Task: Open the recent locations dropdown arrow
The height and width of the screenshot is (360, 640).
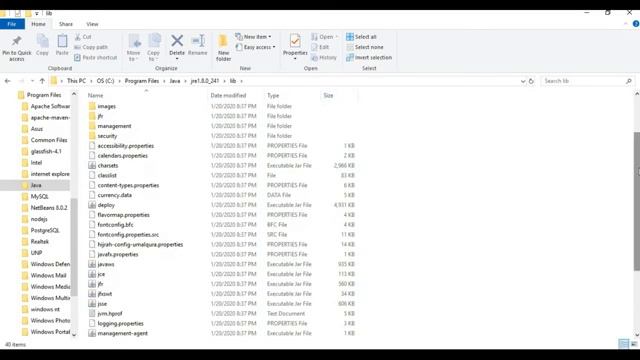Action: click(32, 81)
